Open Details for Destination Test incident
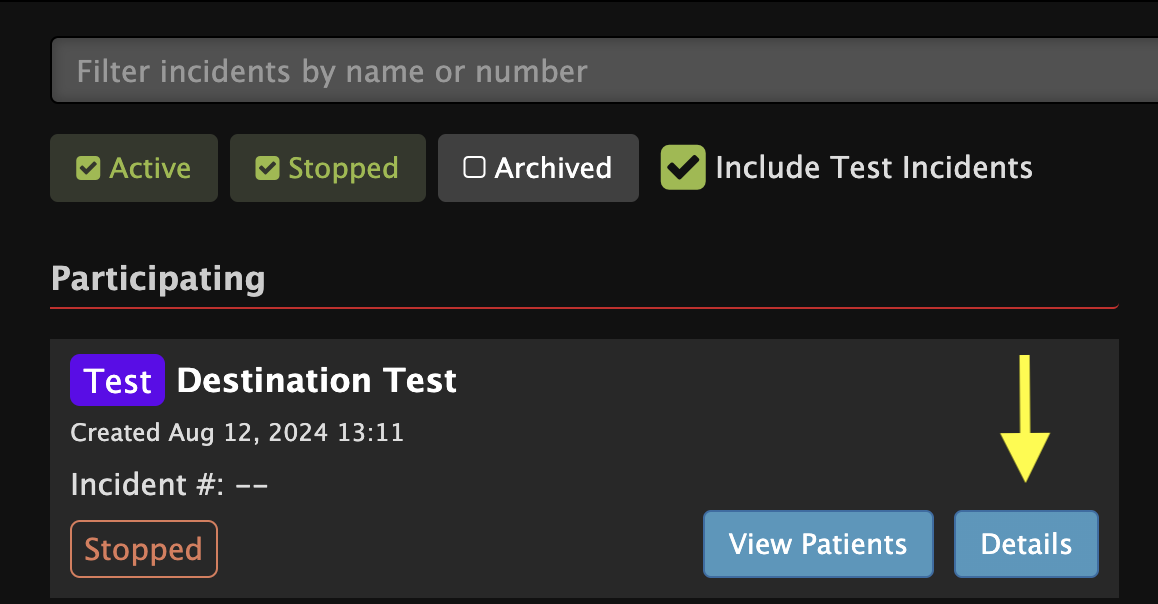The image size is (1158, 604). tap(1027, 544)
